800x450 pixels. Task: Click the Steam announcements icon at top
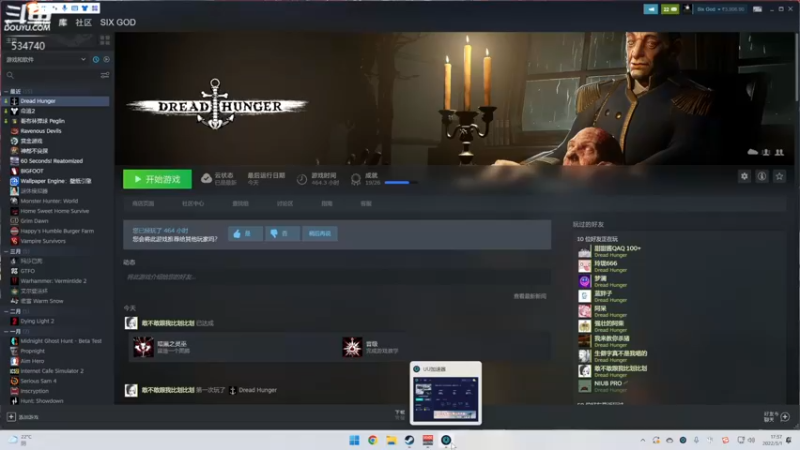click(x=651, y=9)
